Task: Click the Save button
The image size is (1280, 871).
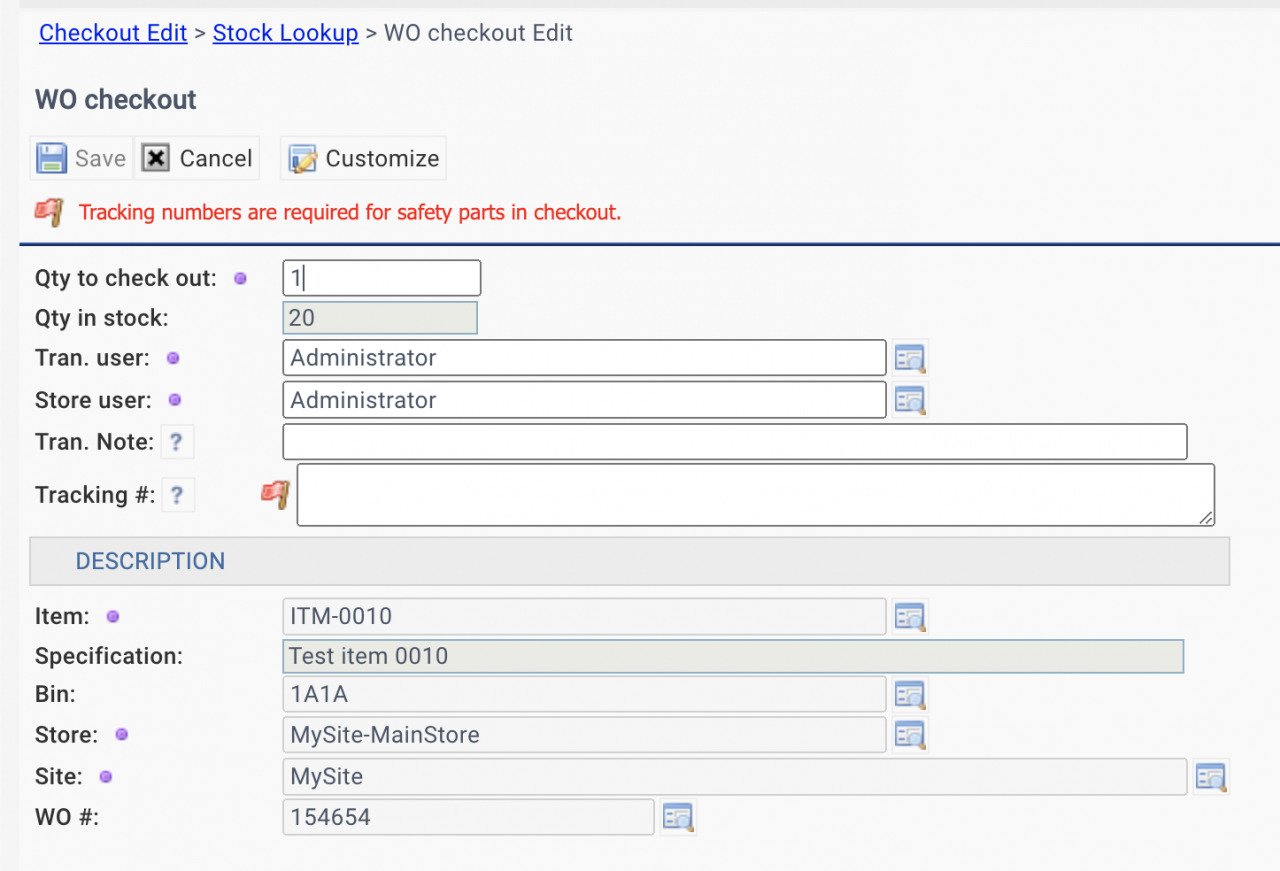Action: click(x=81, y=158)
